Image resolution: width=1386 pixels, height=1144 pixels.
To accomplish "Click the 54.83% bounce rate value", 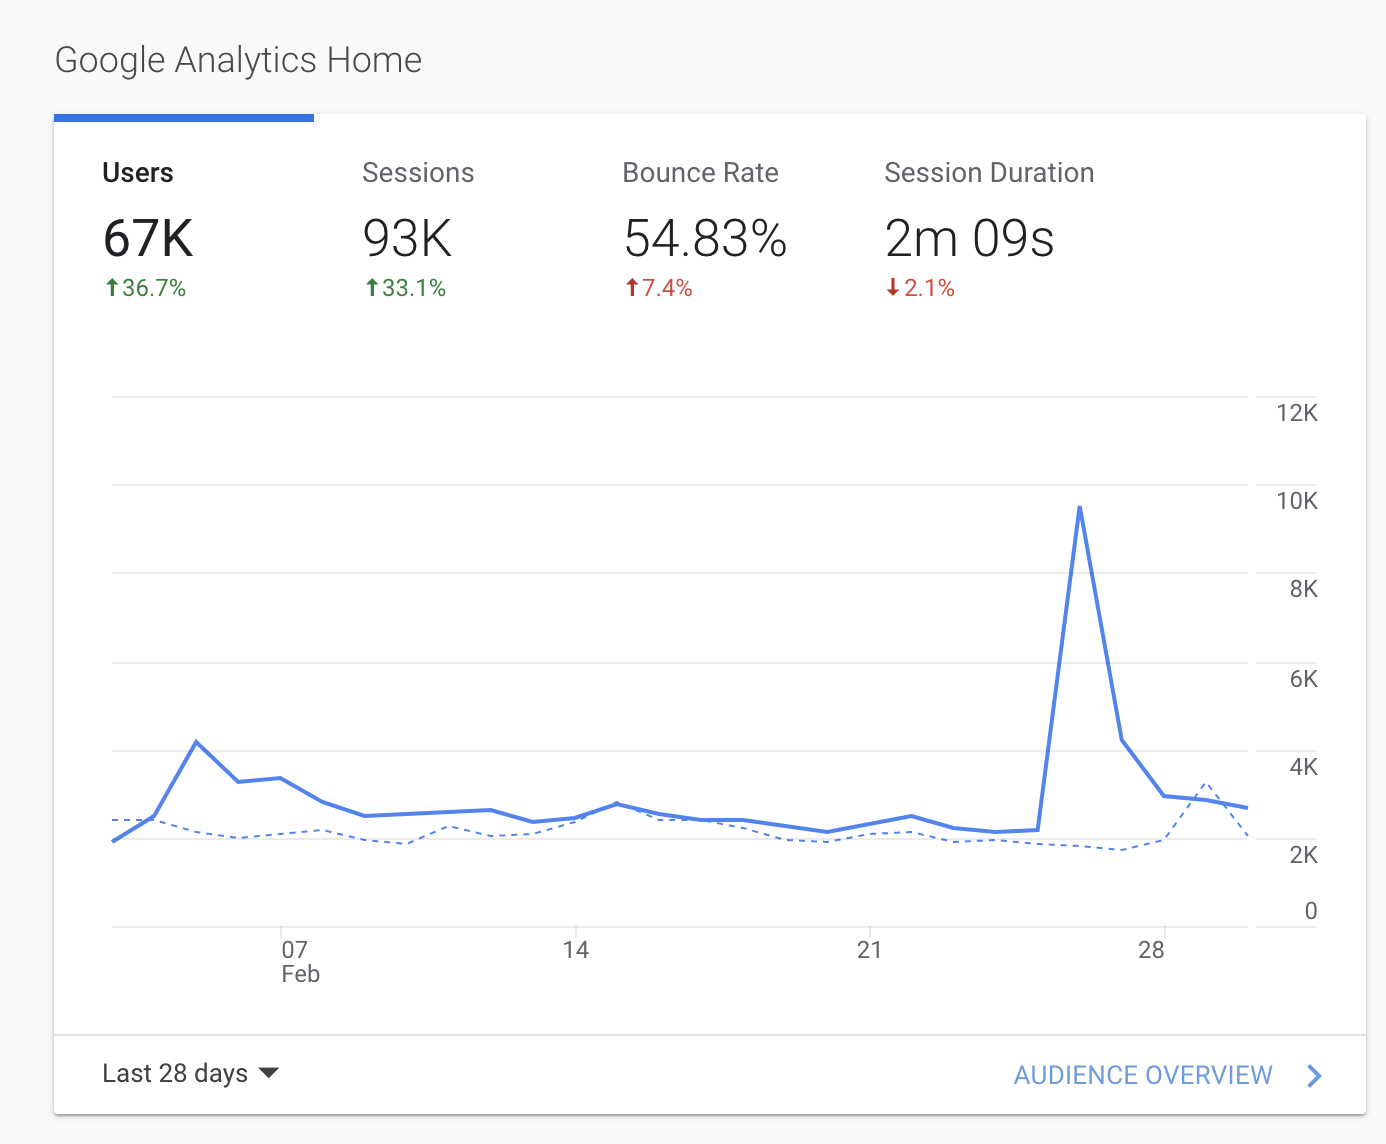I will tap(705, 239).
